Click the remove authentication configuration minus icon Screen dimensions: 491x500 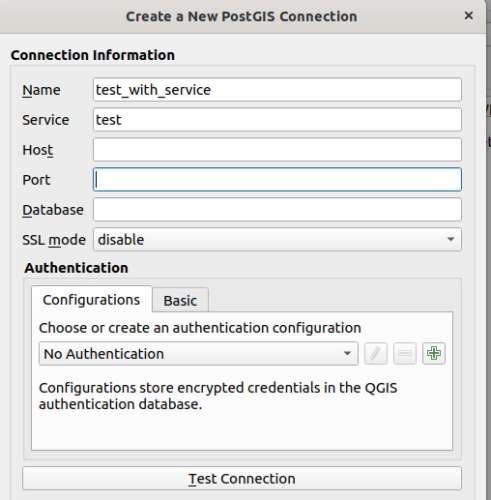pos(405,353)
